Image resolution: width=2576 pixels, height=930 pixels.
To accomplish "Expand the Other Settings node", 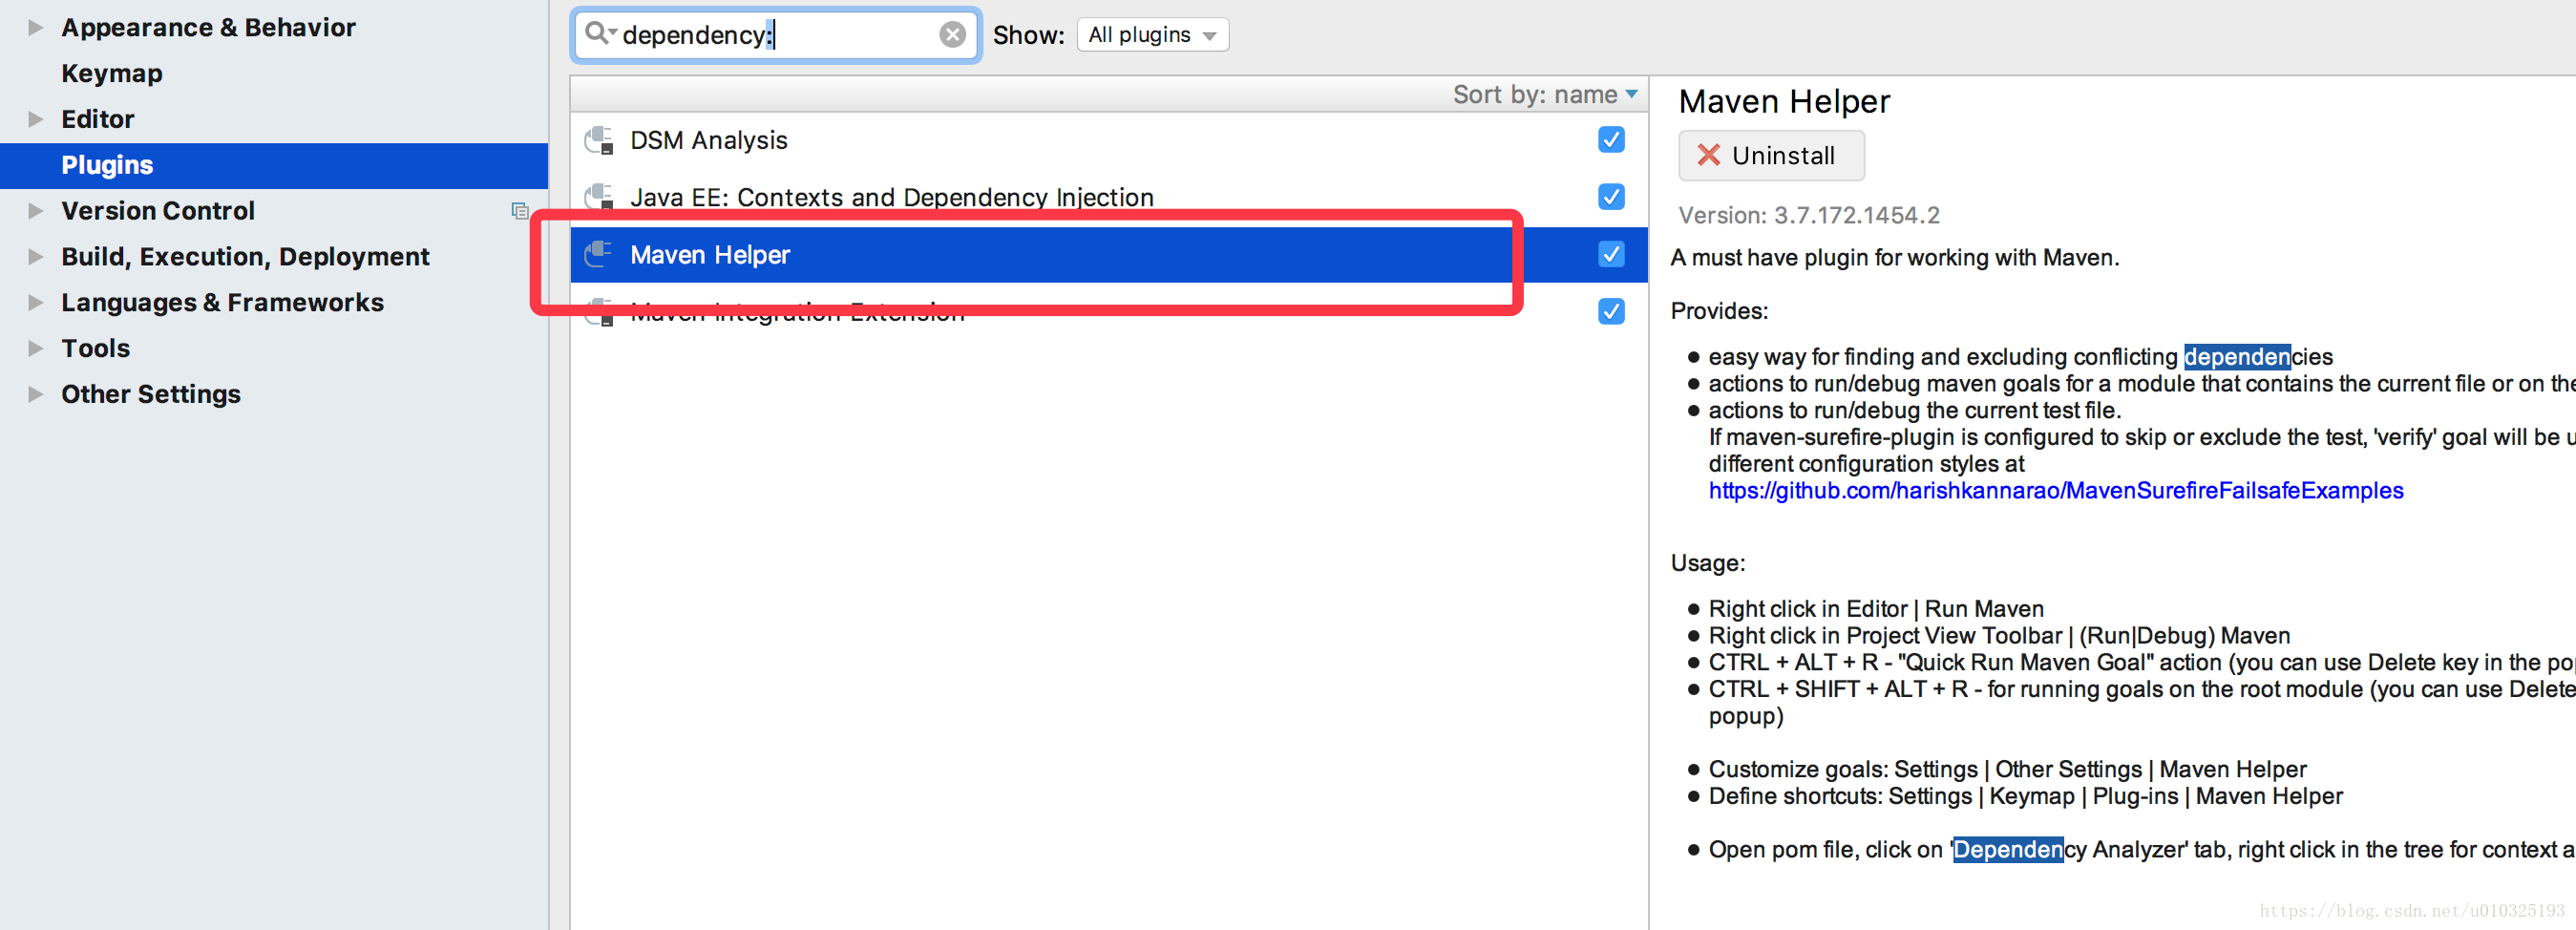I will click(x=35, y=394).
